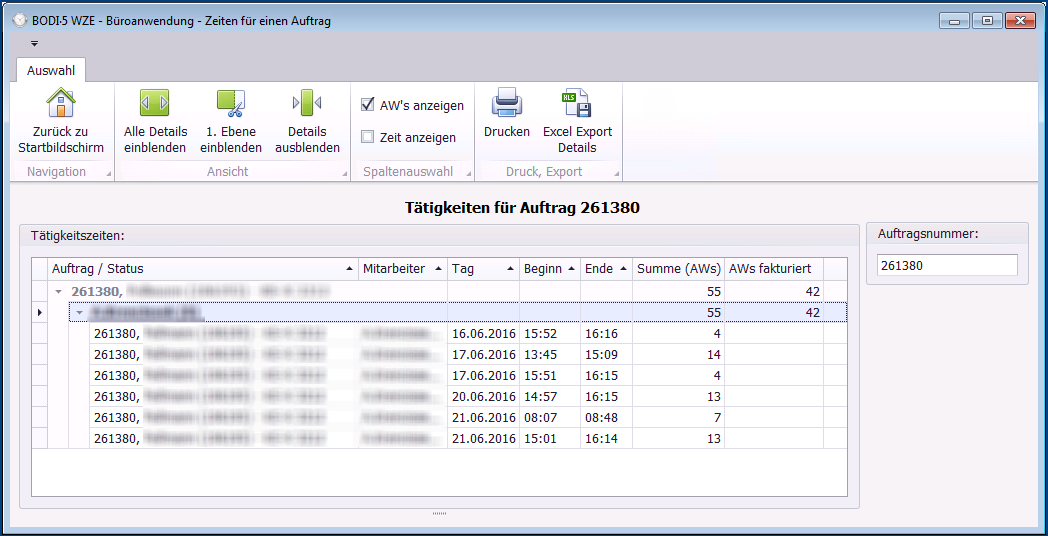
Task: Click the Alle Details einblenden icon
Action: (x=155, y=103)
